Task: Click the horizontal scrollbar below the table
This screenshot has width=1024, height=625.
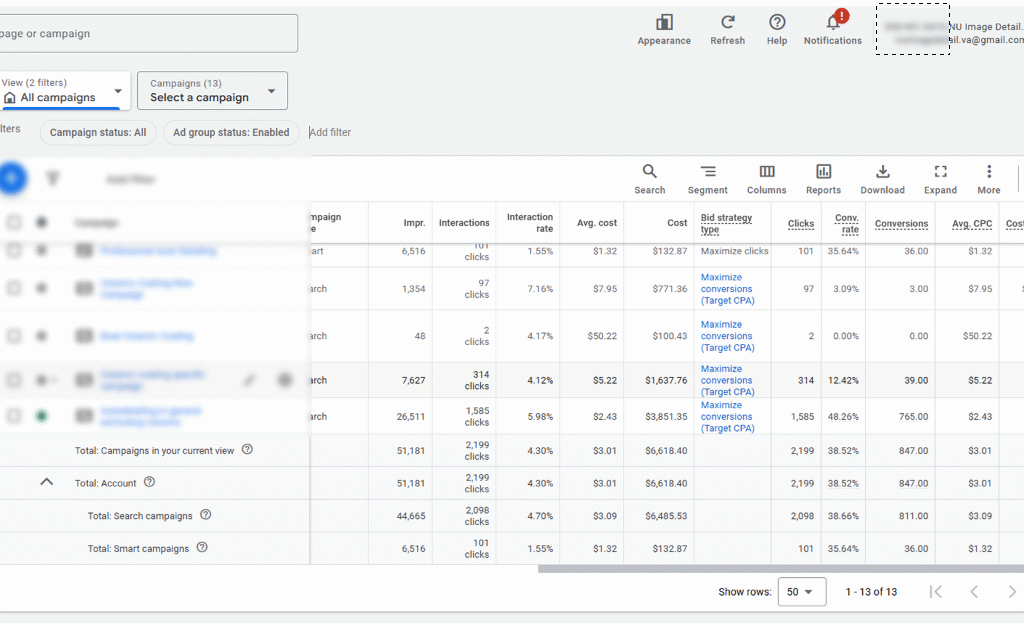Action: [780, 569]
